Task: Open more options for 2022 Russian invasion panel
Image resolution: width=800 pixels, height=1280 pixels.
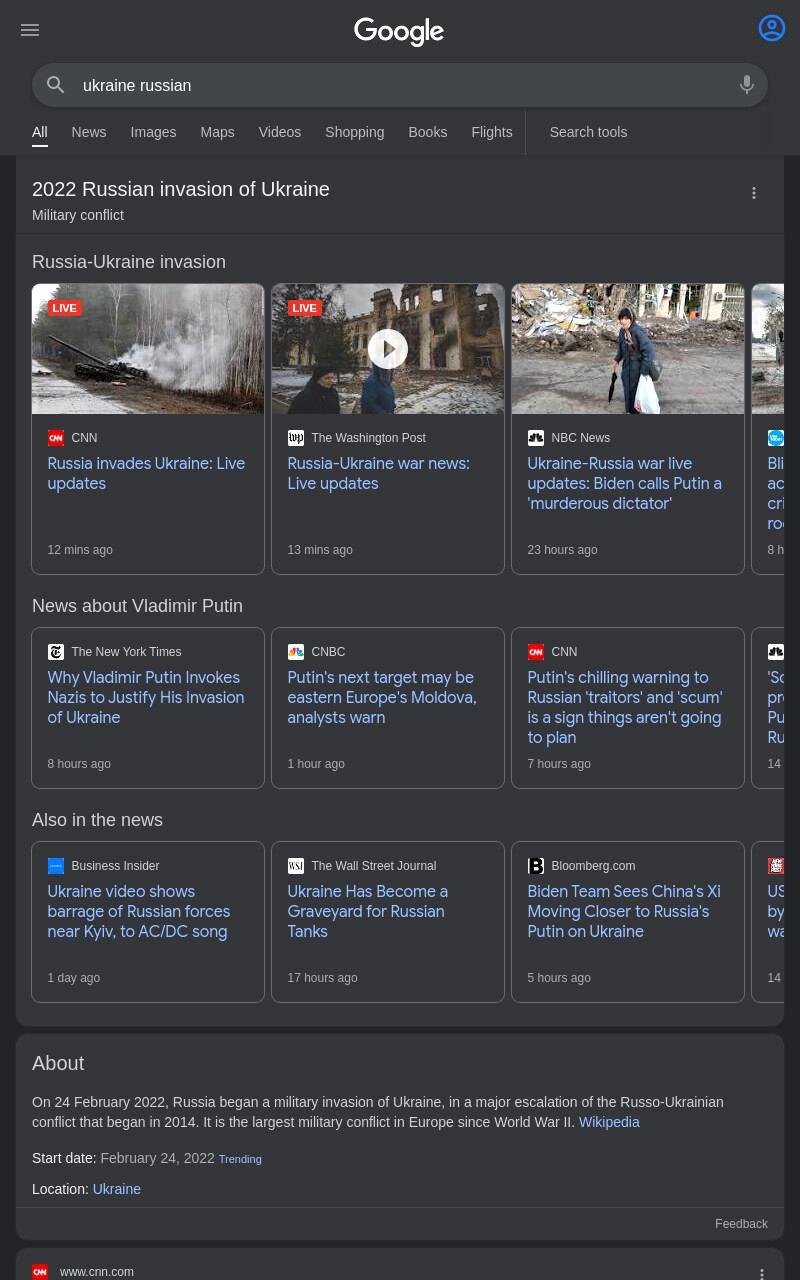Action: [754, 193]
